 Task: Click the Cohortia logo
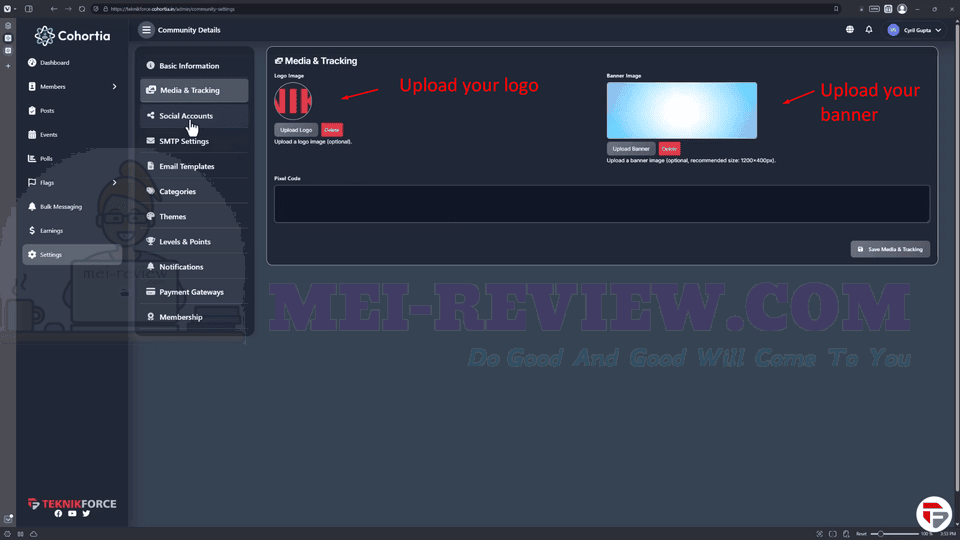pos(72,36)
